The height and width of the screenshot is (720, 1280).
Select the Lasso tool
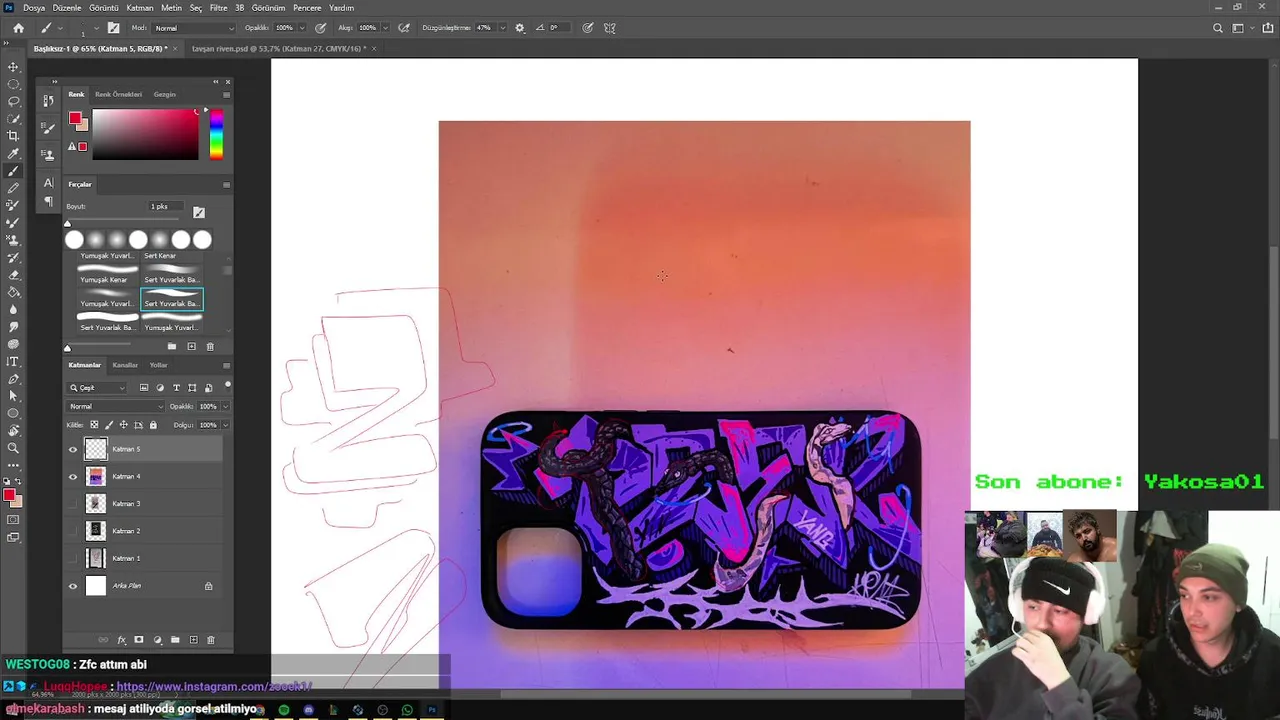[x=13, y=101]
